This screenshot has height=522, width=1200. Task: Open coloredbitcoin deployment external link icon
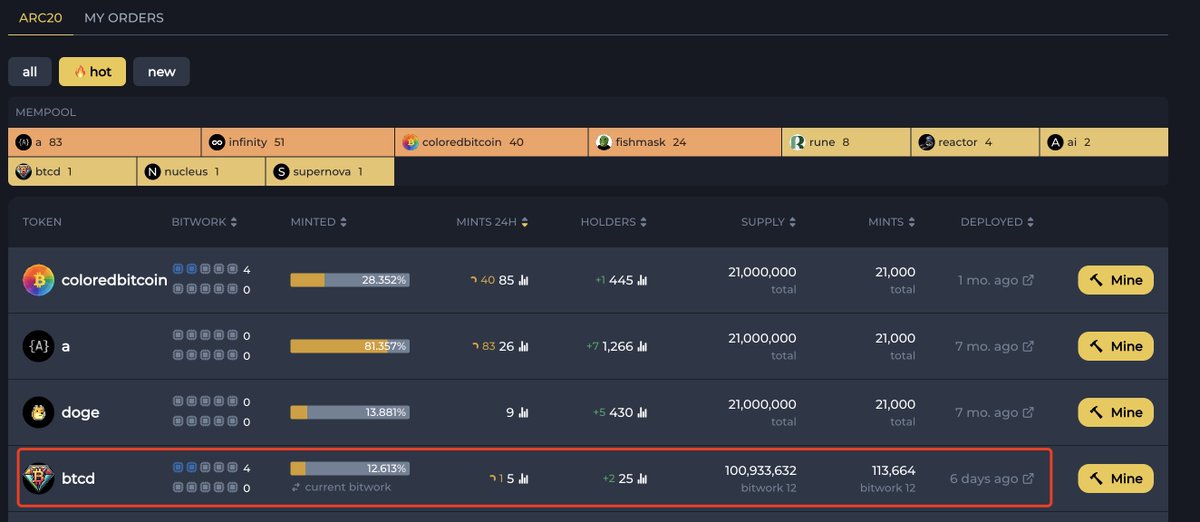(1028, 280)
